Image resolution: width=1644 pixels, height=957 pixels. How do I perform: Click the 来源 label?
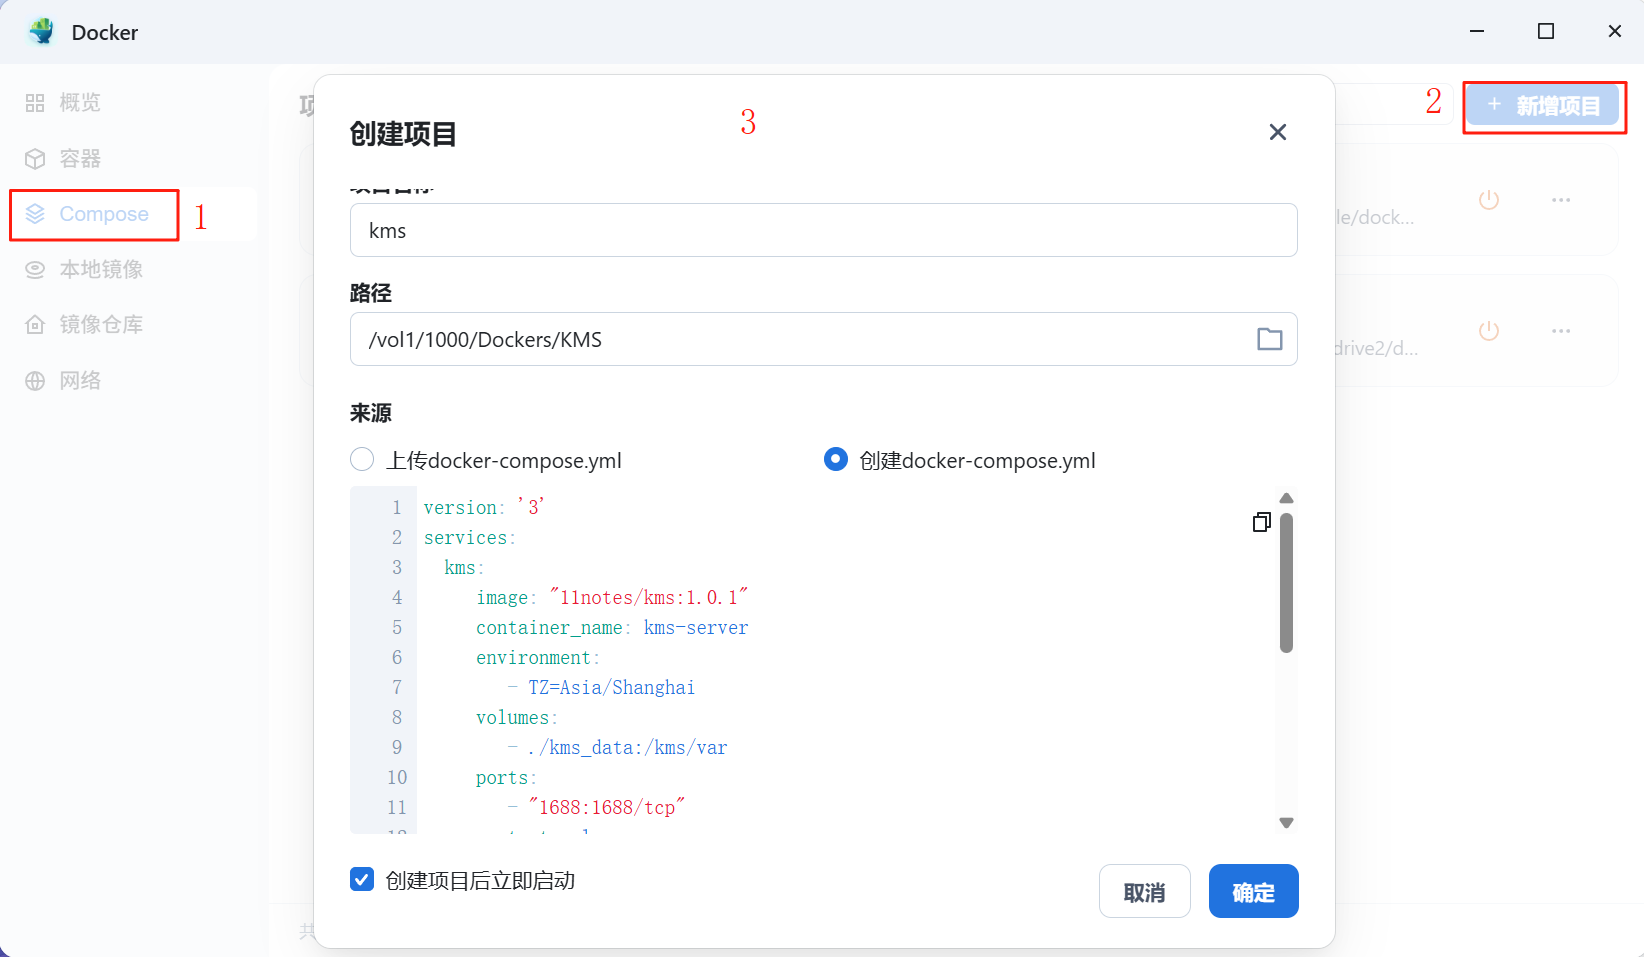click(x=371, y=413)
